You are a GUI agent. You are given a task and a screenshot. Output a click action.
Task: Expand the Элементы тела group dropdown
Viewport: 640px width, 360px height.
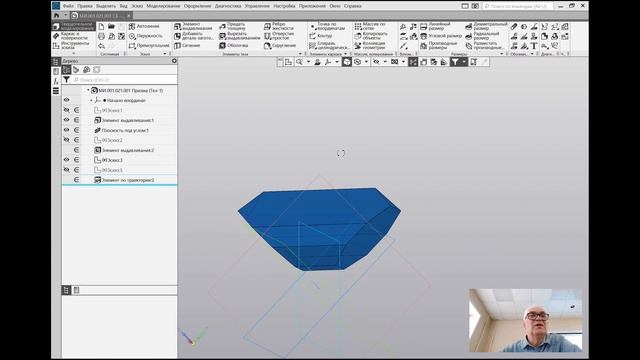tap(300, 54)
